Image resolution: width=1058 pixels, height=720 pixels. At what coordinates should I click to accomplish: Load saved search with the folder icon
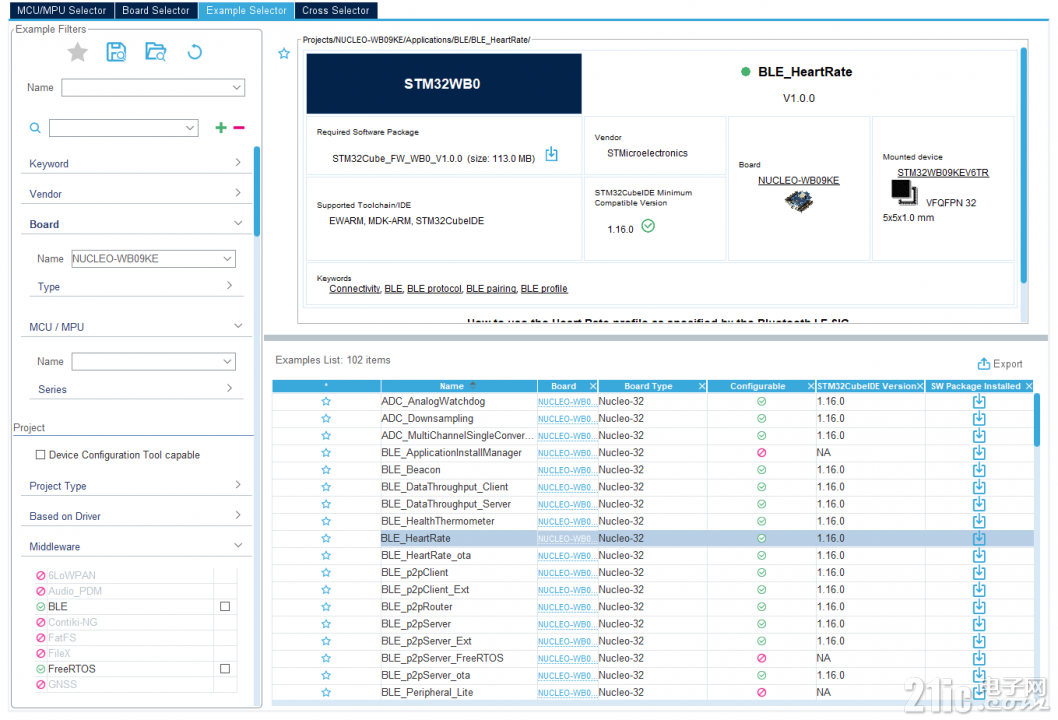156,52
